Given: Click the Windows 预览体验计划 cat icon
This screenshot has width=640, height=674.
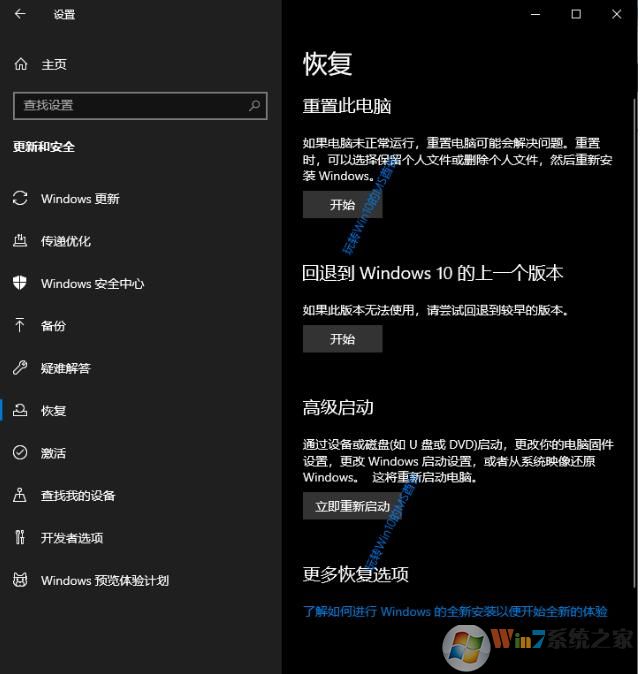Looking at the screenshot, I should pos(20,580).
